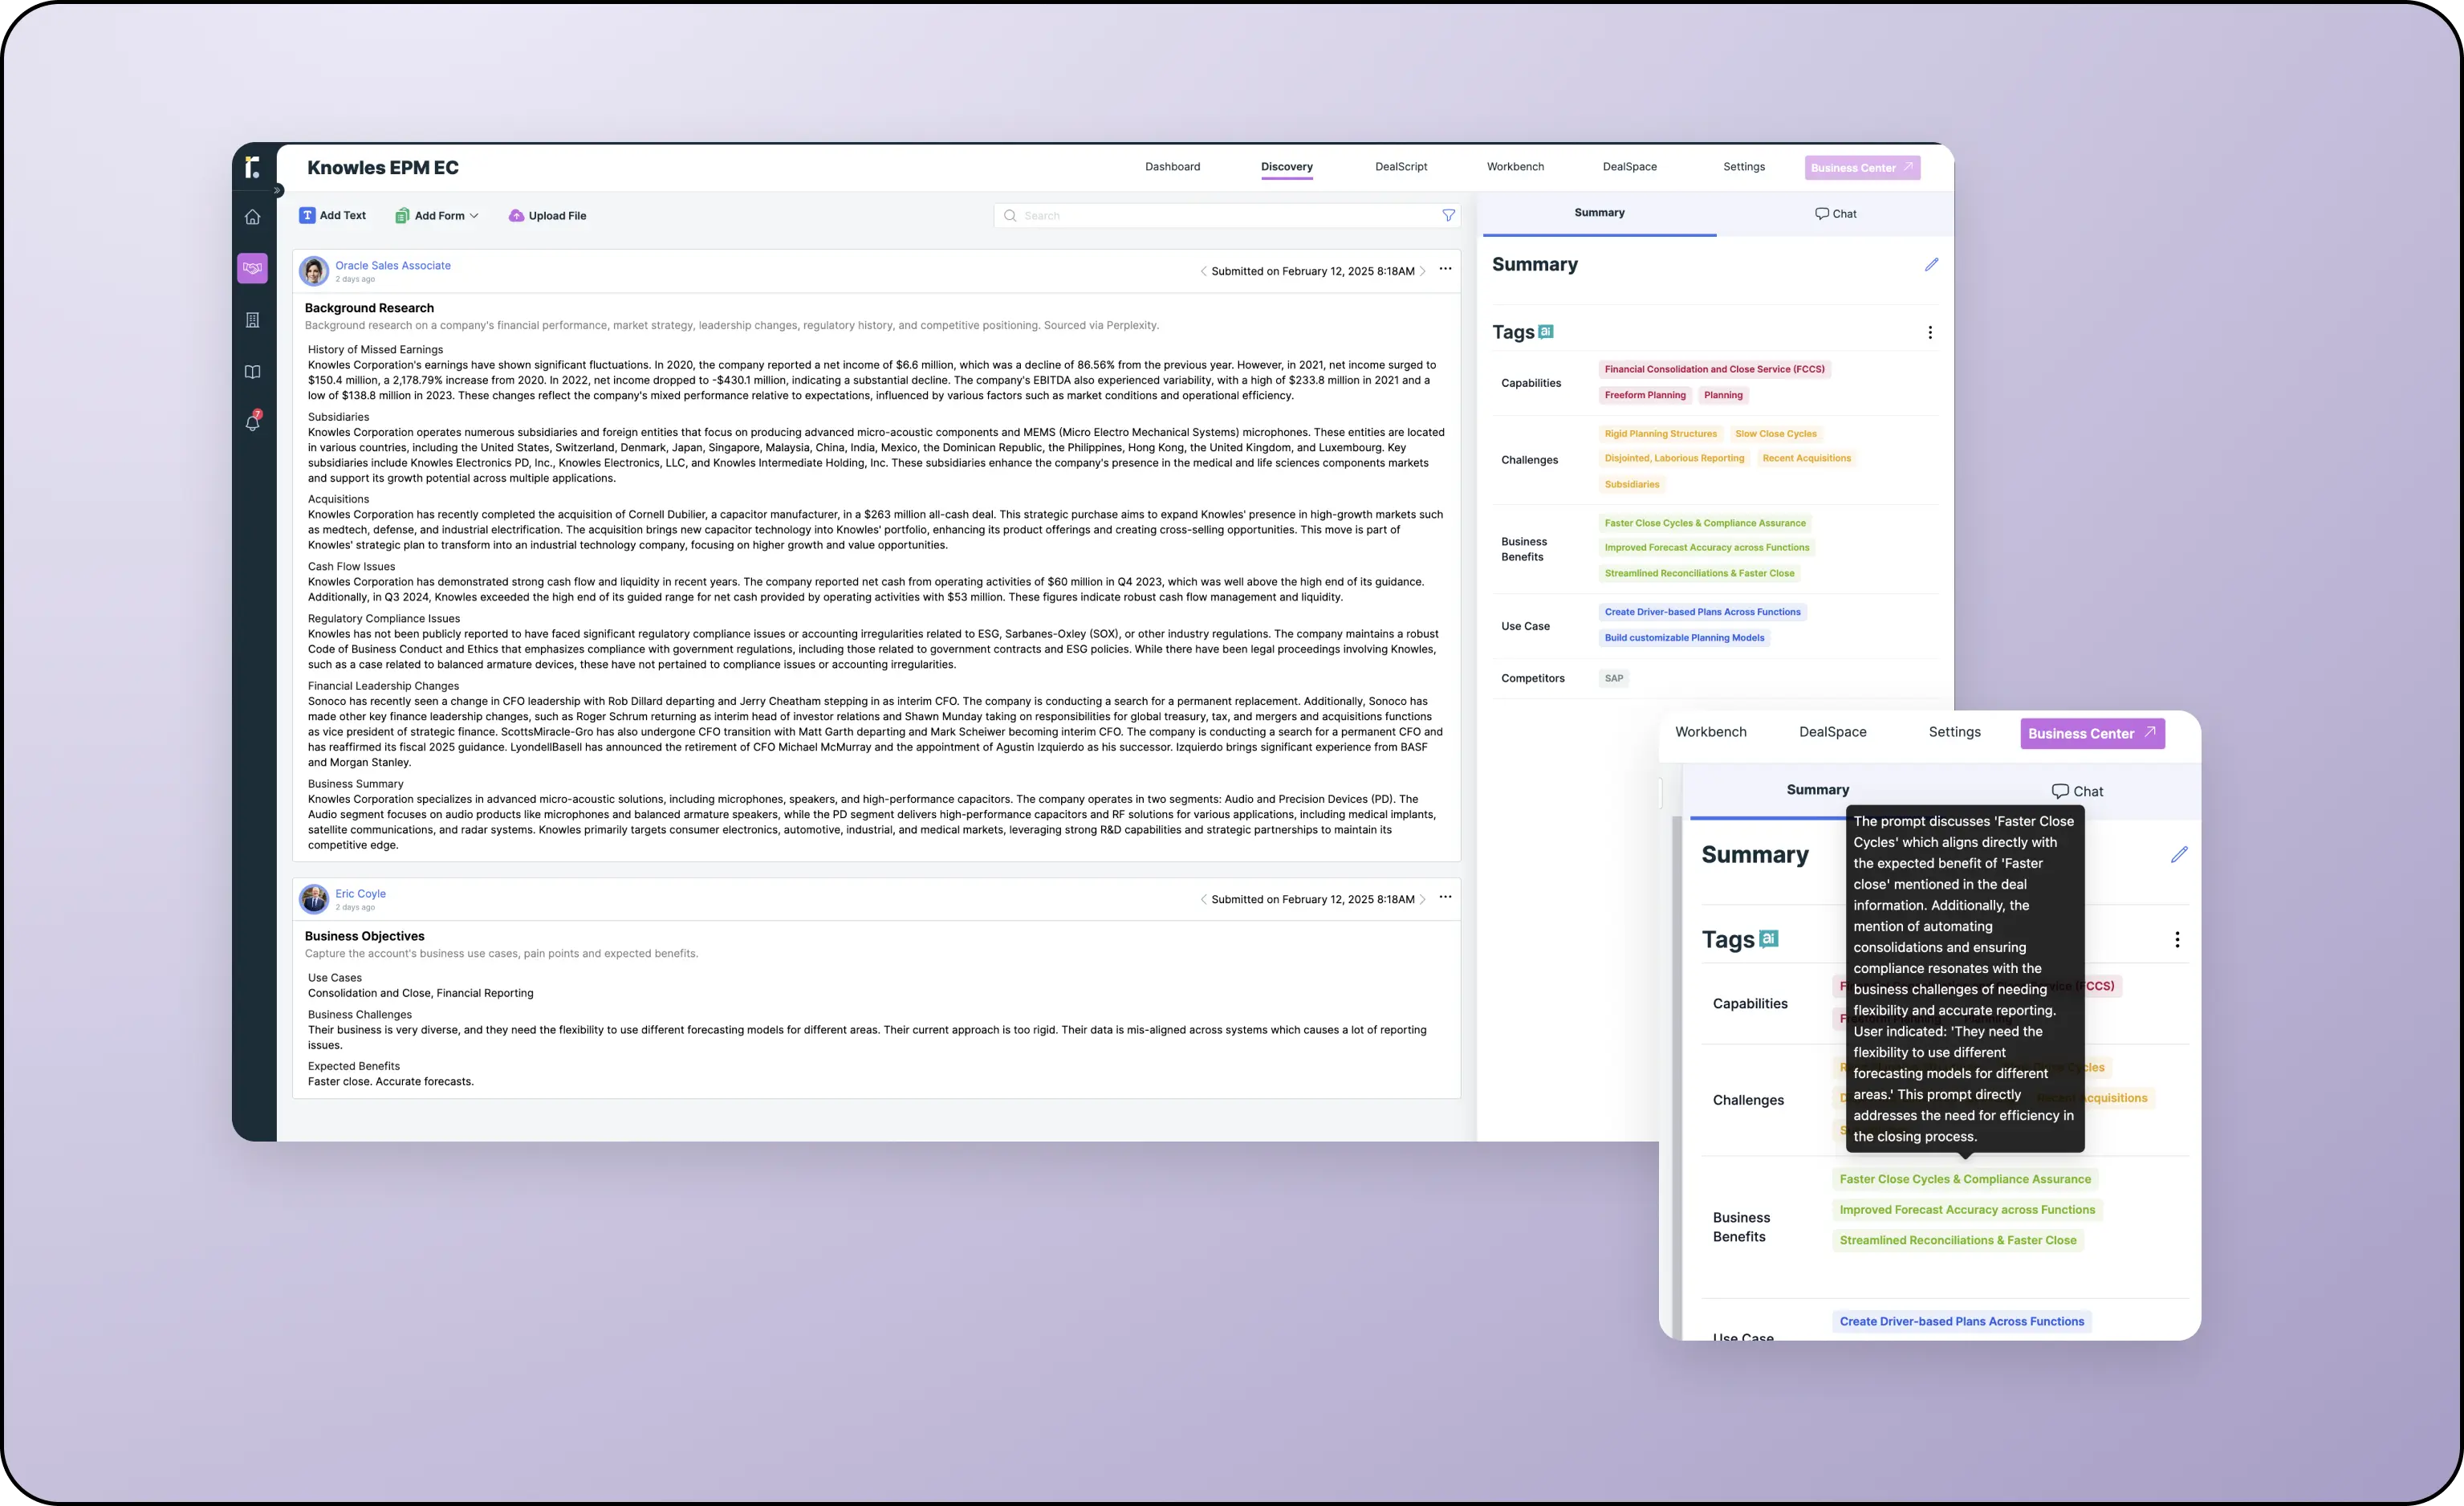Open Tags three-dot menu in zoomed inset

point(2177,940)
